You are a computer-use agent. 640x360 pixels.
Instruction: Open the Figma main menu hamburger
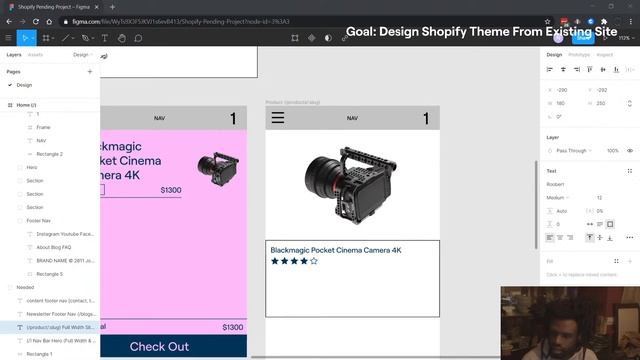8,38
